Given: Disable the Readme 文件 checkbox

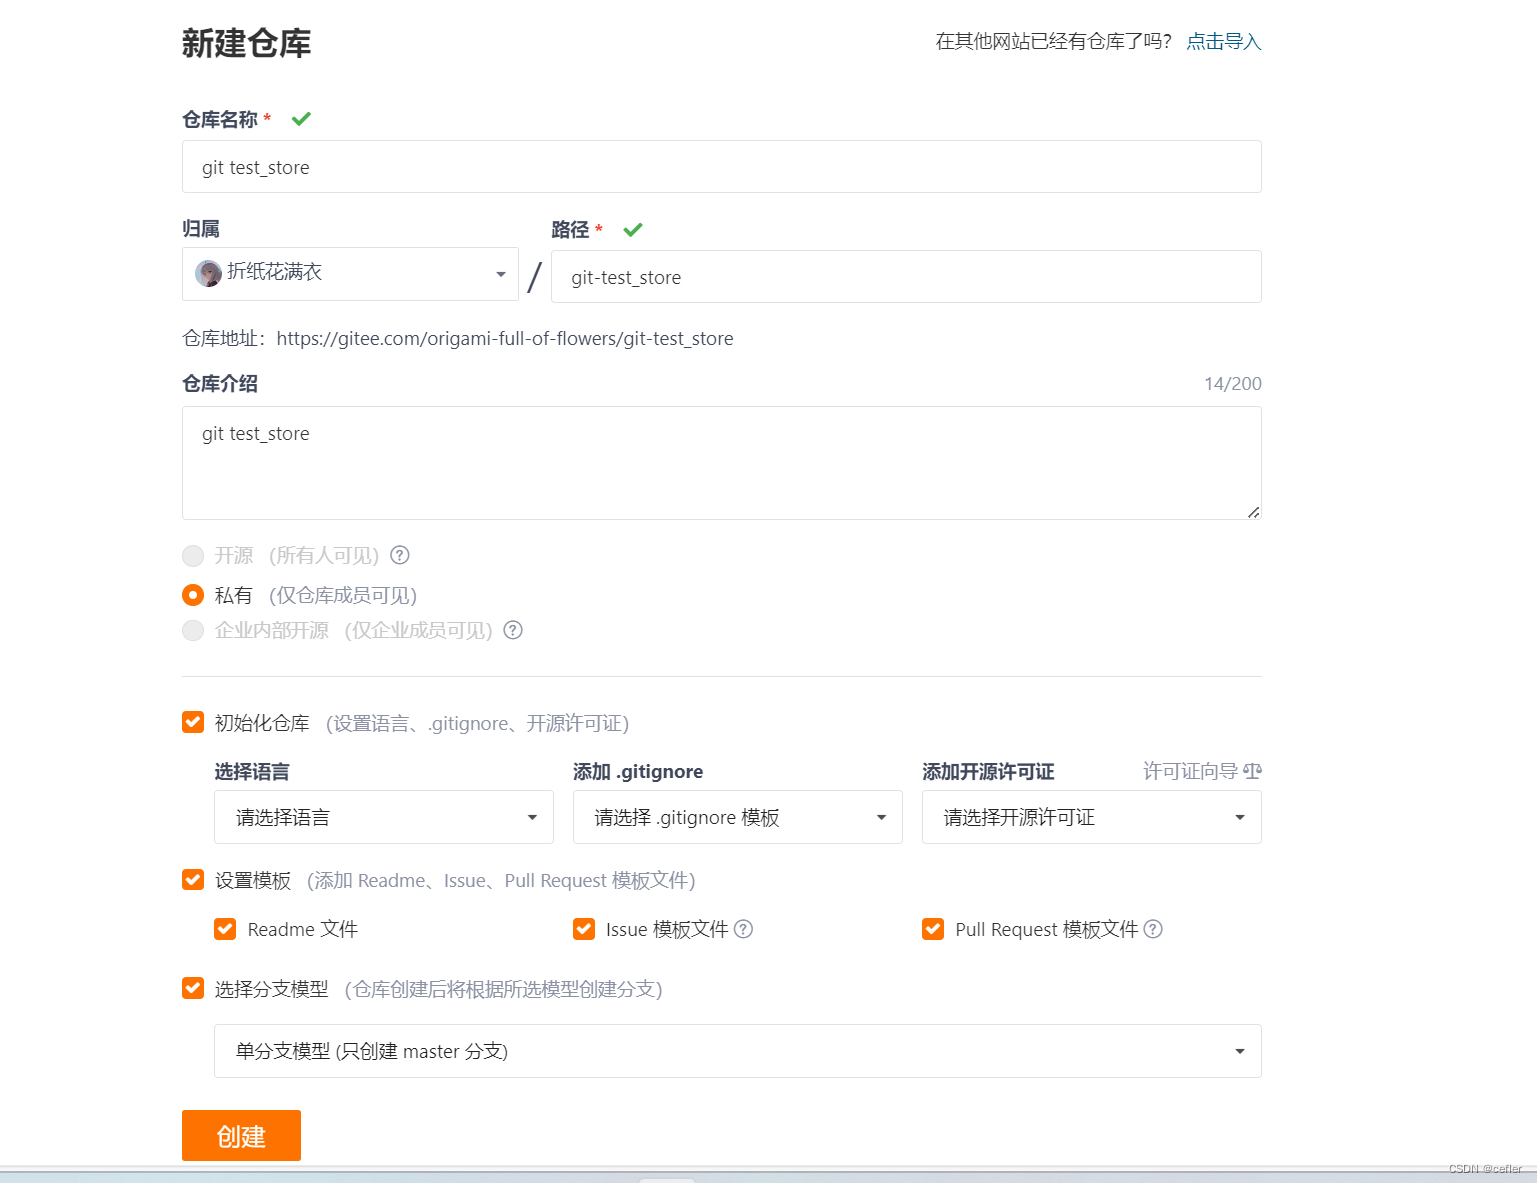Looking at the screenshot, I should pyautogui.click(x=225, y=929).
